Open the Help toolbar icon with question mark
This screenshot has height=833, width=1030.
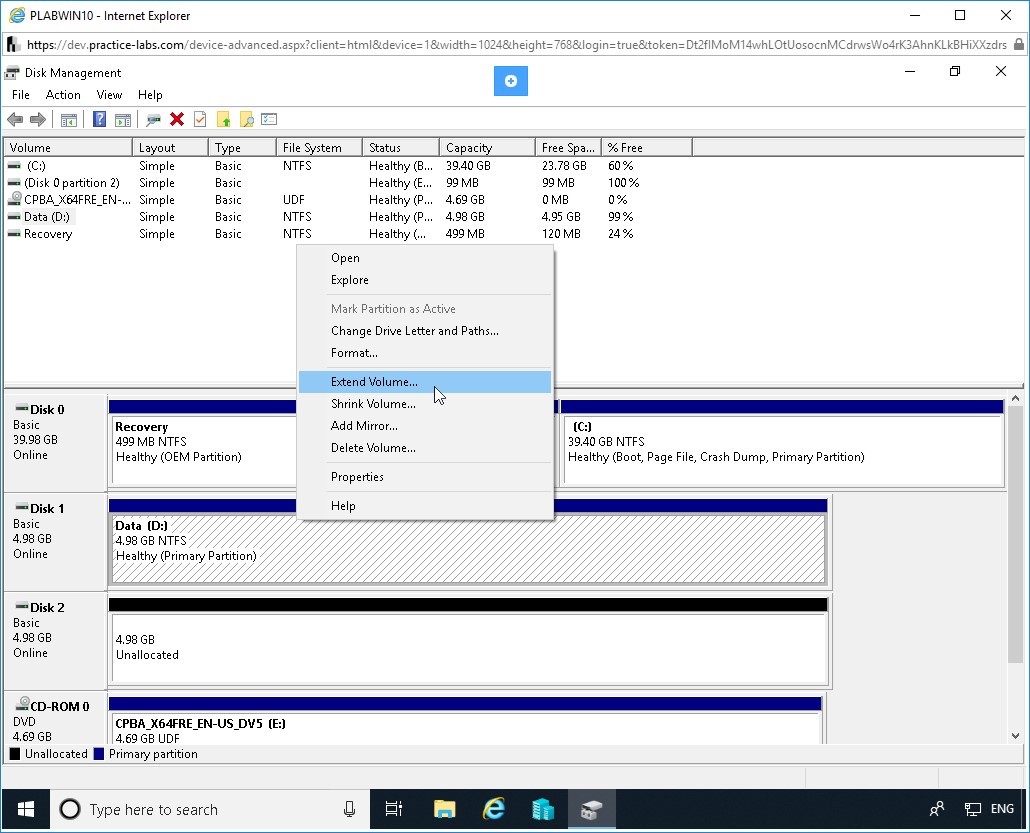(99, 120)
